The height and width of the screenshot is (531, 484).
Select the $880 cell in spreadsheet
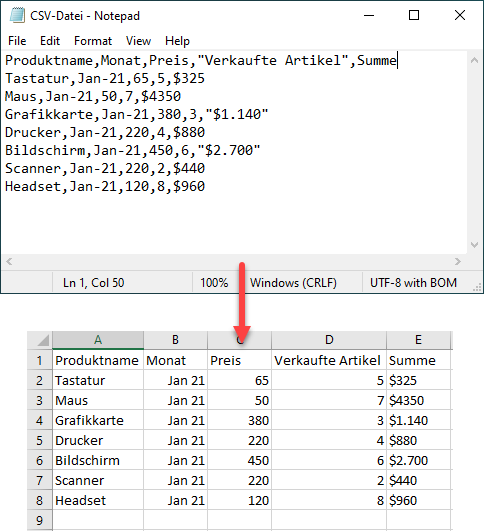[418, 440]
